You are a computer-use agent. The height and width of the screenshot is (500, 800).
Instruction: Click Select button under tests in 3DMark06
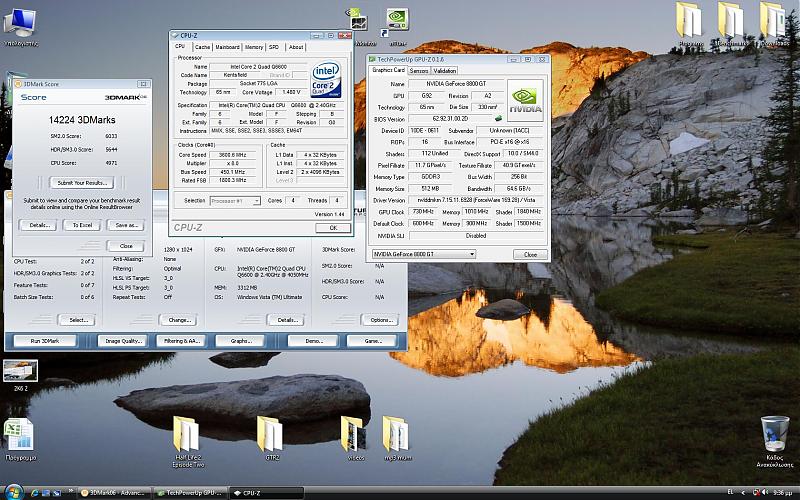pos(78,320)
